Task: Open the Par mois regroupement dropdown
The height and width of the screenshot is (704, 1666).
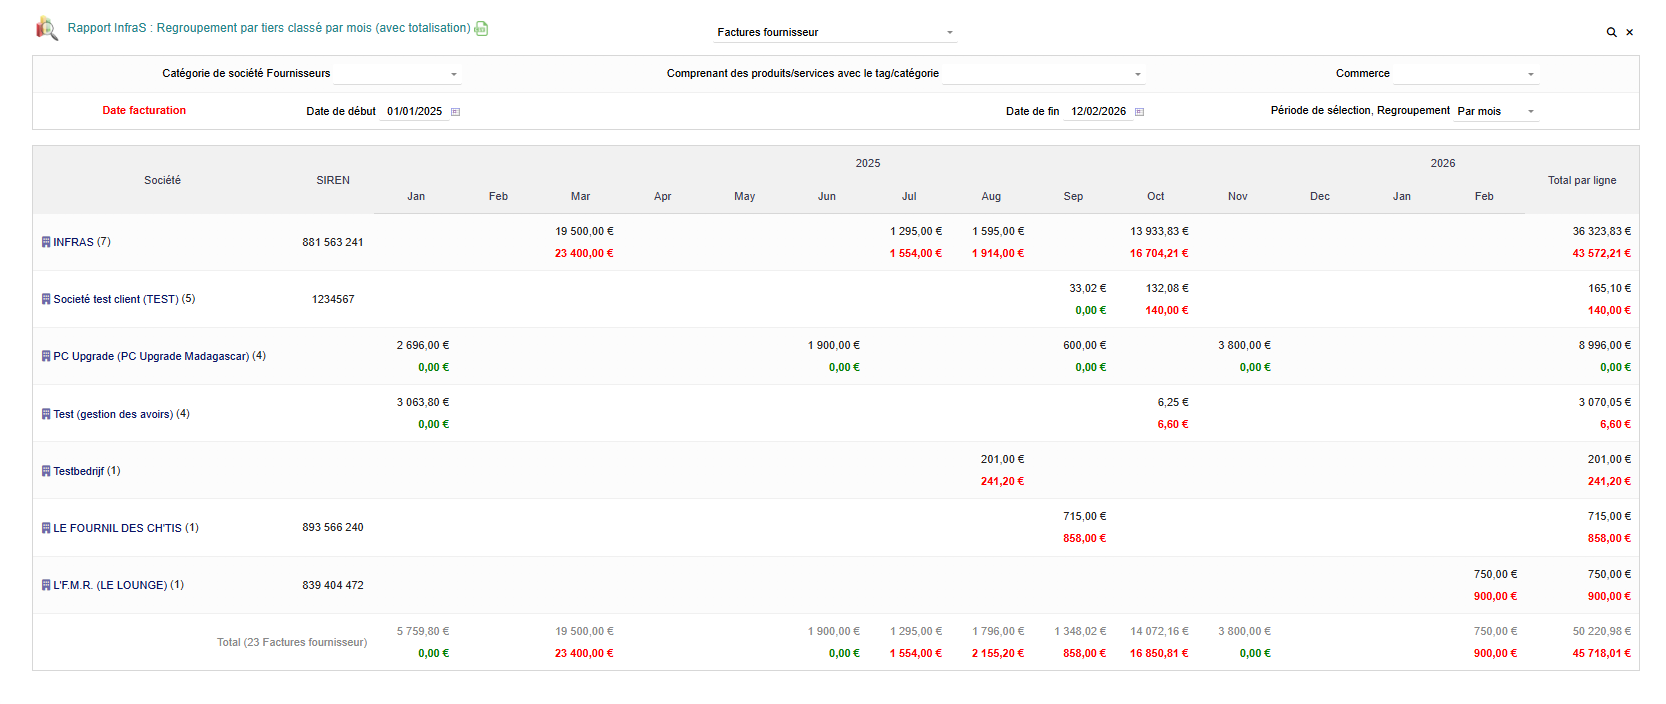Action: [x=1496, y=112]
